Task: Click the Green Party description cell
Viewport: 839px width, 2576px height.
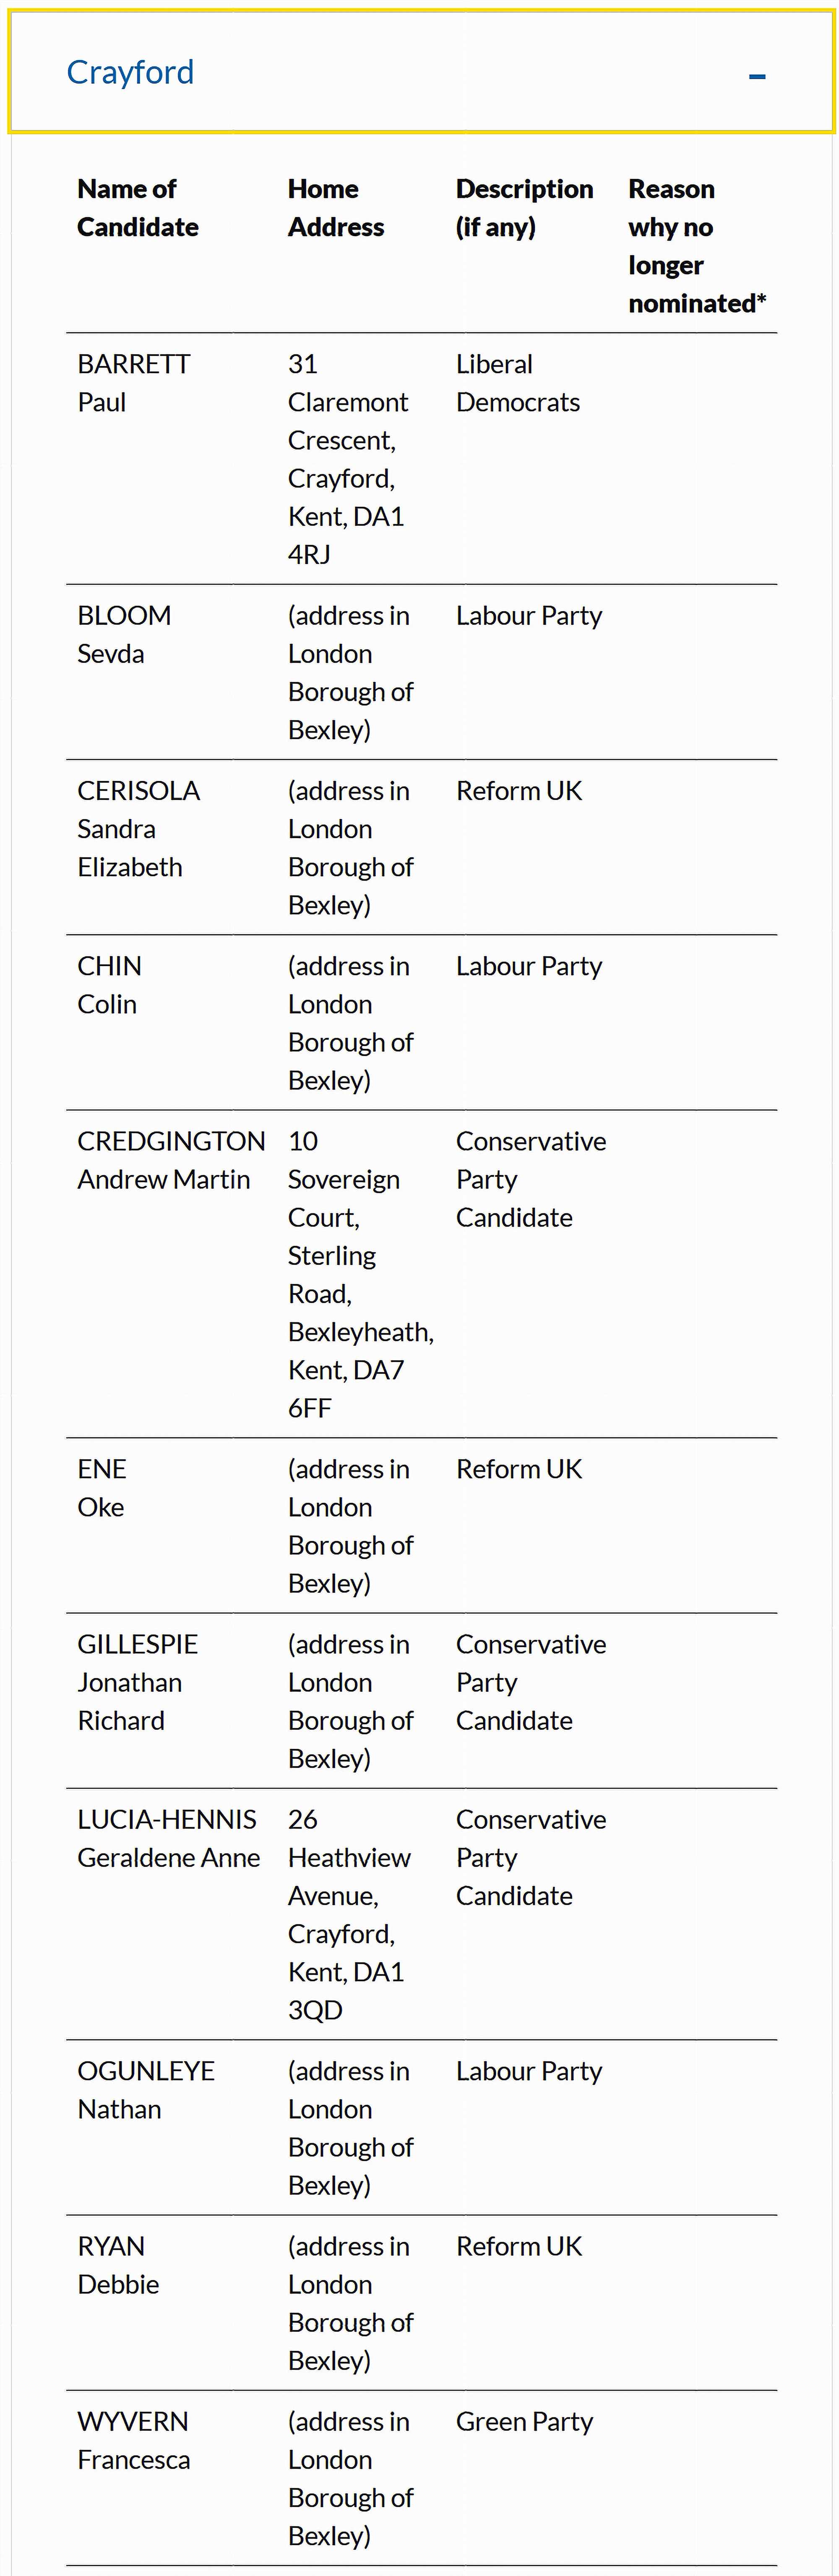Action: click(x=524, y=2421)
